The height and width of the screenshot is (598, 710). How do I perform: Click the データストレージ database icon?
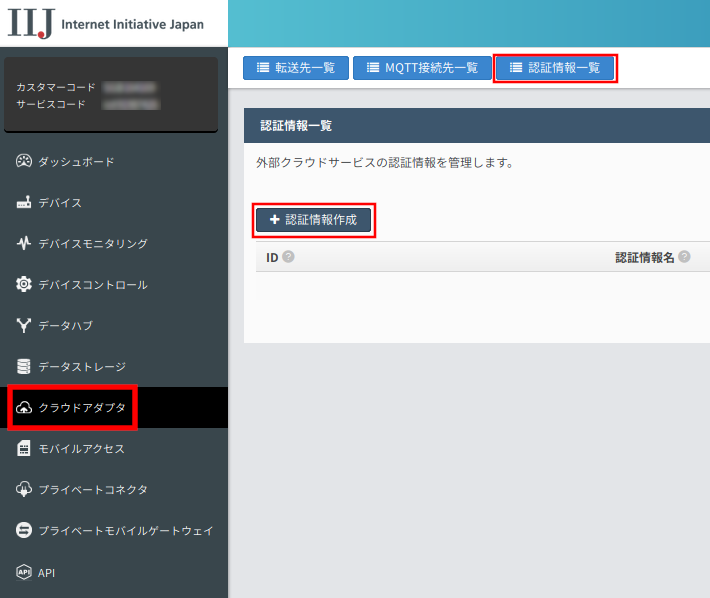click(24, 366)
